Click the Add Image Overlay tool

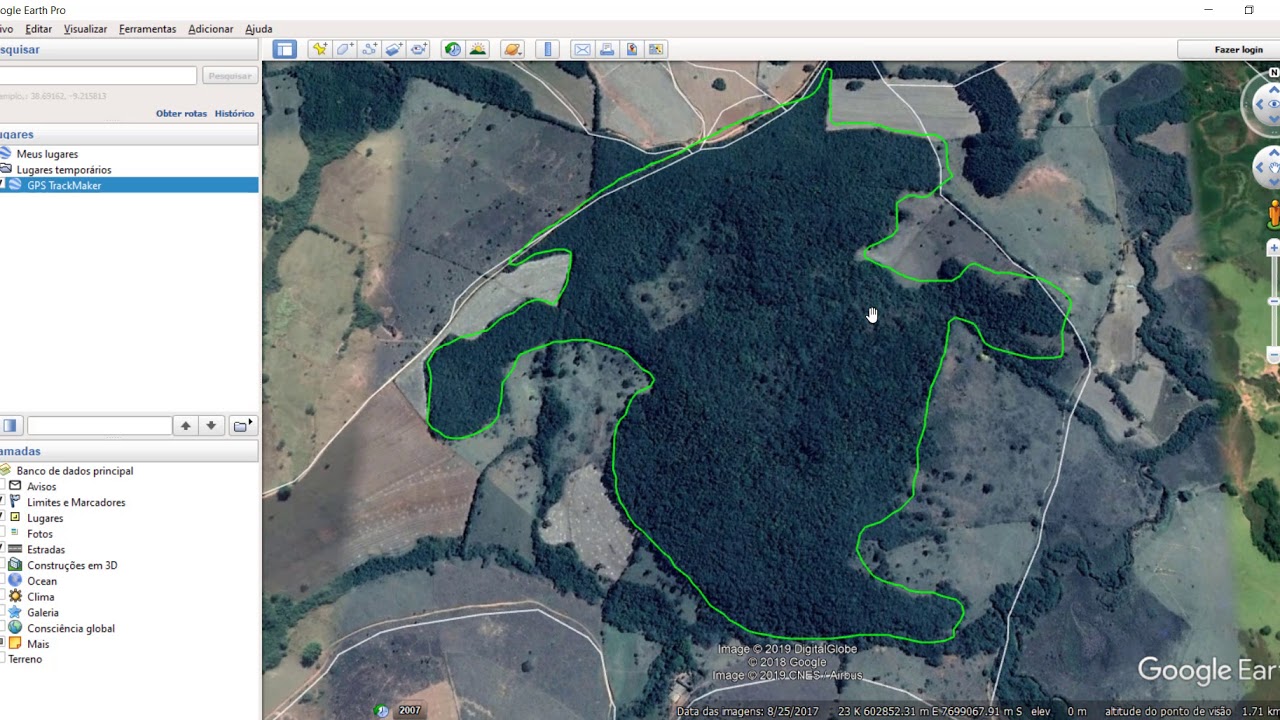coord(394,49)
